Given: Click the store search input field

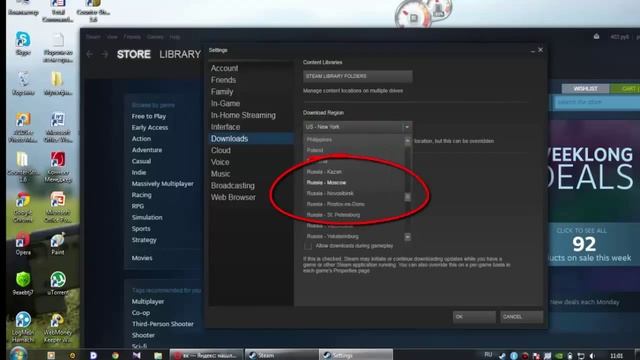Looking at the screenshot, I should [596, 102].
